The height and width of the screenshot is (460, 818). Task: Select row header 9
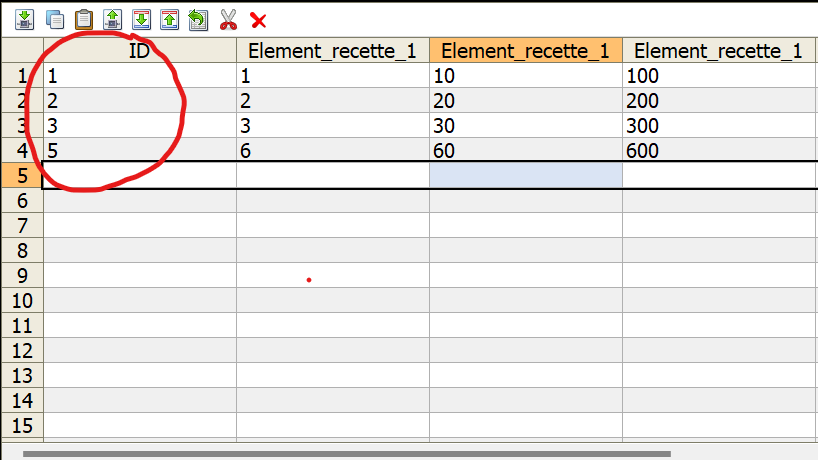[x=22, y=276]
